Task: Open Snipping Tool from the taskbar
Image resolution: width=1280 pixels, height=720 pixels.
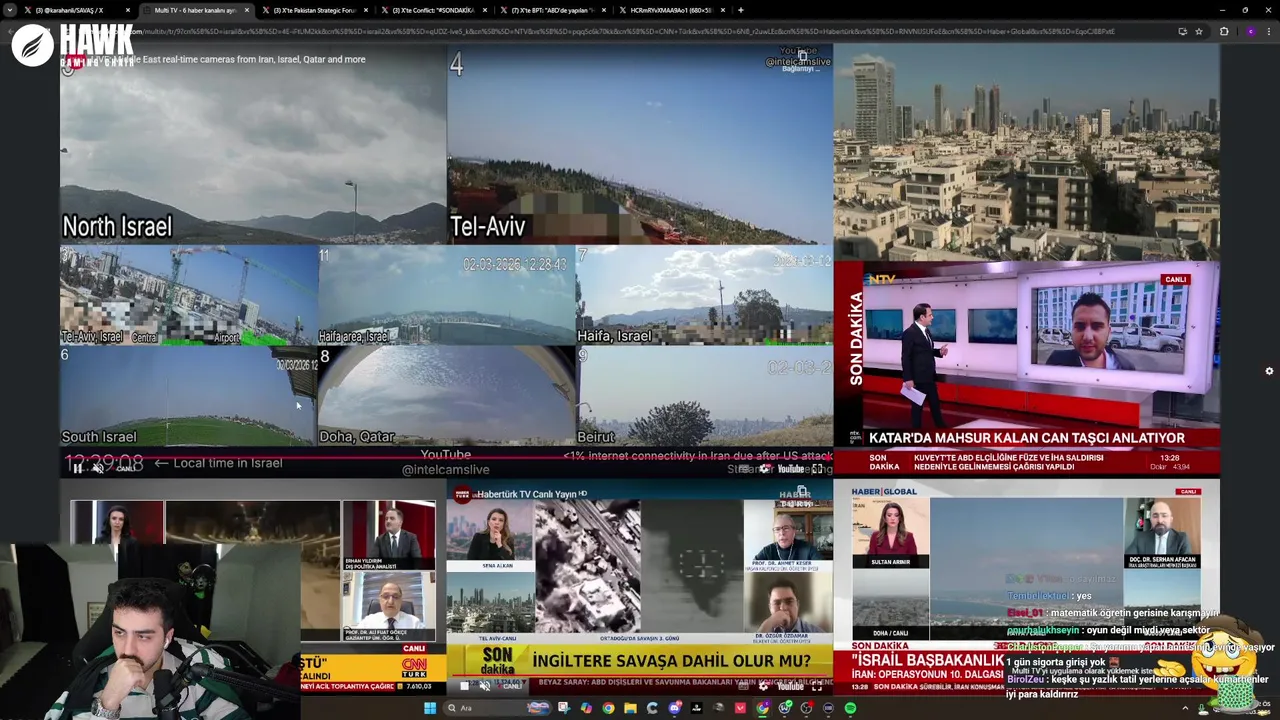Action: 564,708
